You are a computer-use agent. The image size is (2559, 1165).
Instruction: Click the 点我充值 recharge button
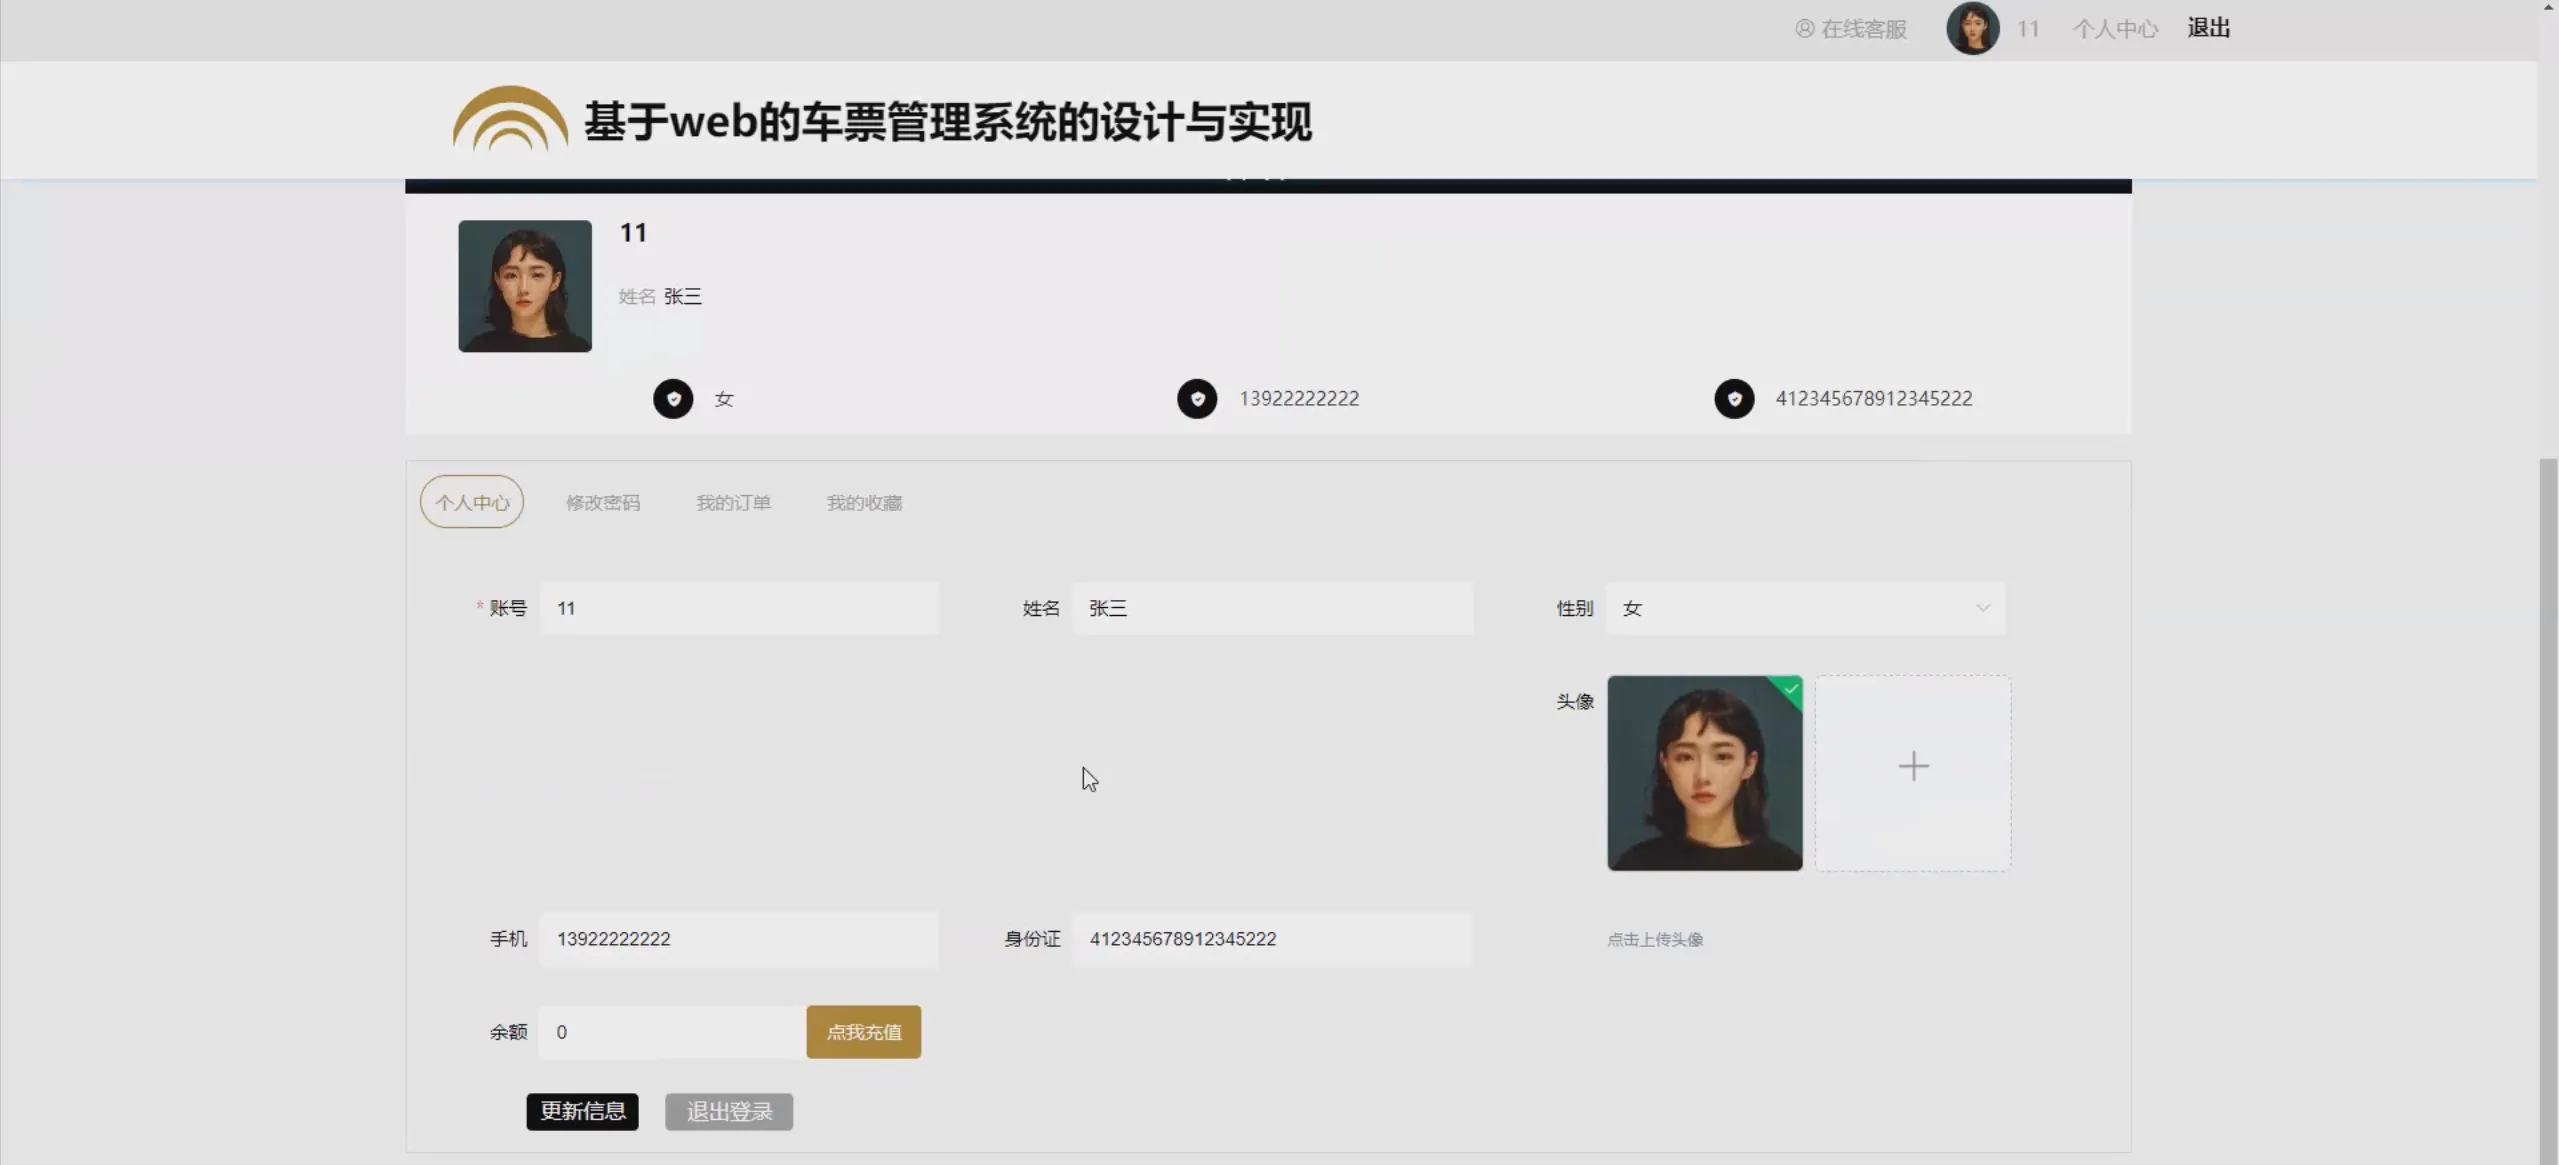coord(862,1031)
